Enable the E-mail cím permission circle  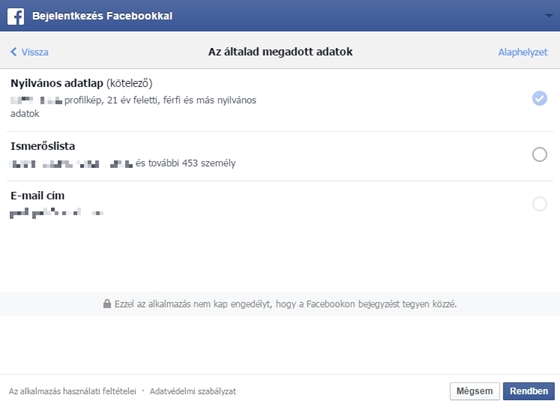point(539,204)
